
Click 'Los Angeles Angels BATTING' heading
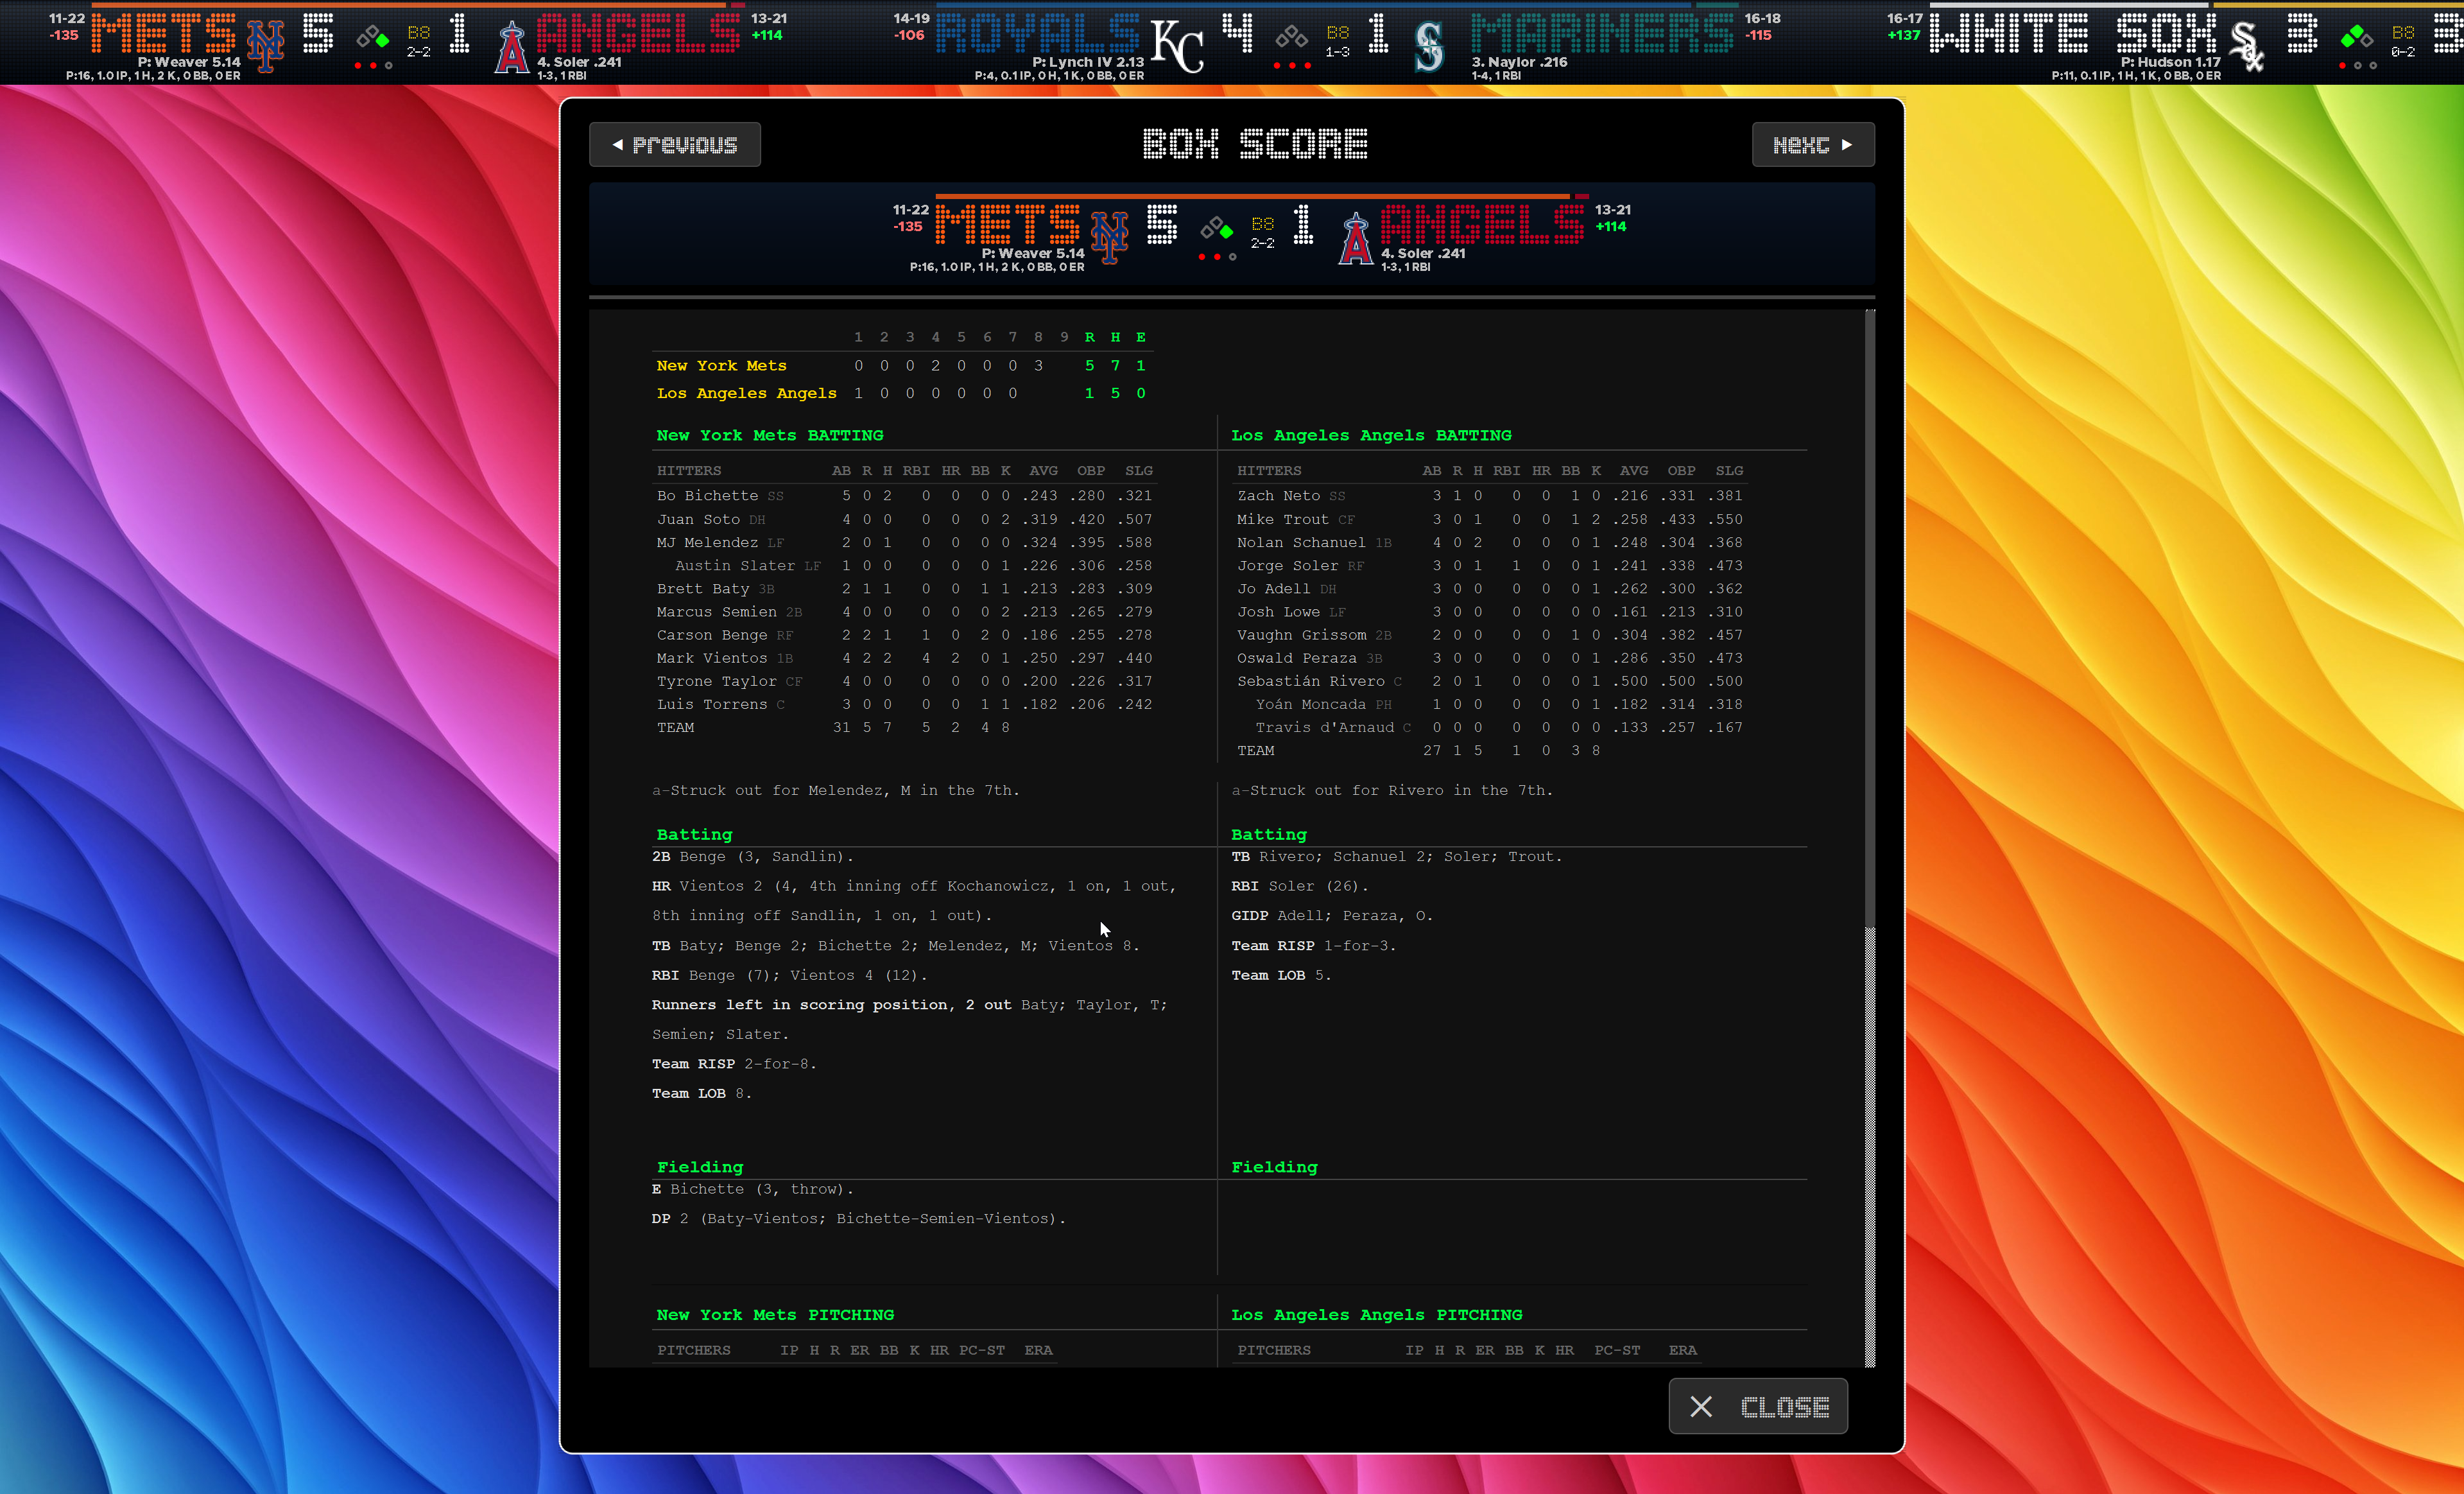pyautogui.click(x=1371, y=435)
